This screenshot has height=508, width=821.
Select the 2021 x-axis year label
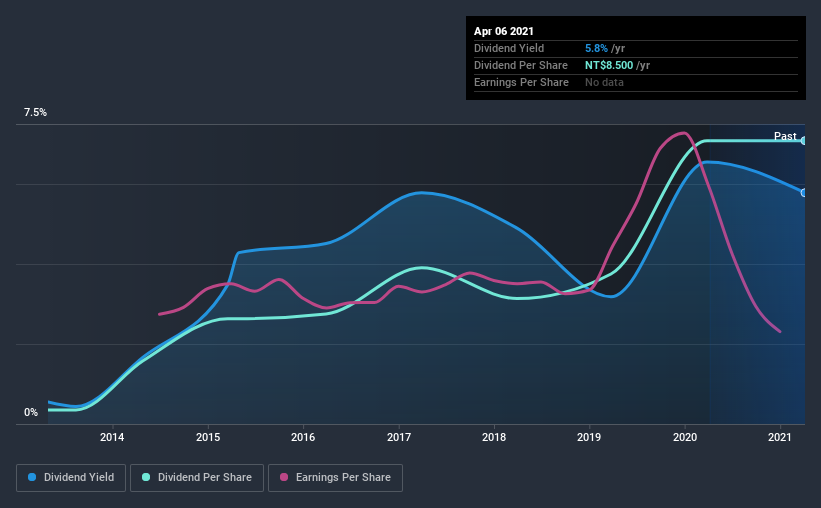780,437
